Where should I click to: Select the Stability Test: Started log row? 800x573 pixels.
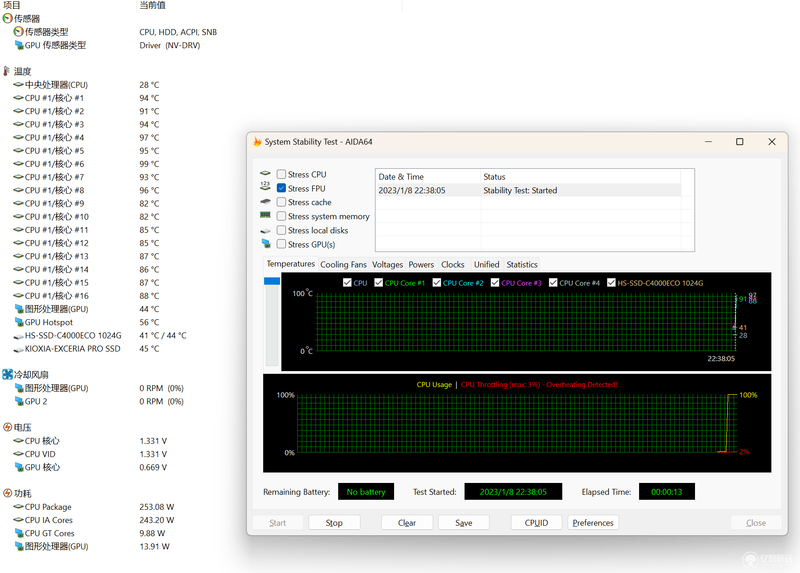coord(528,190)
